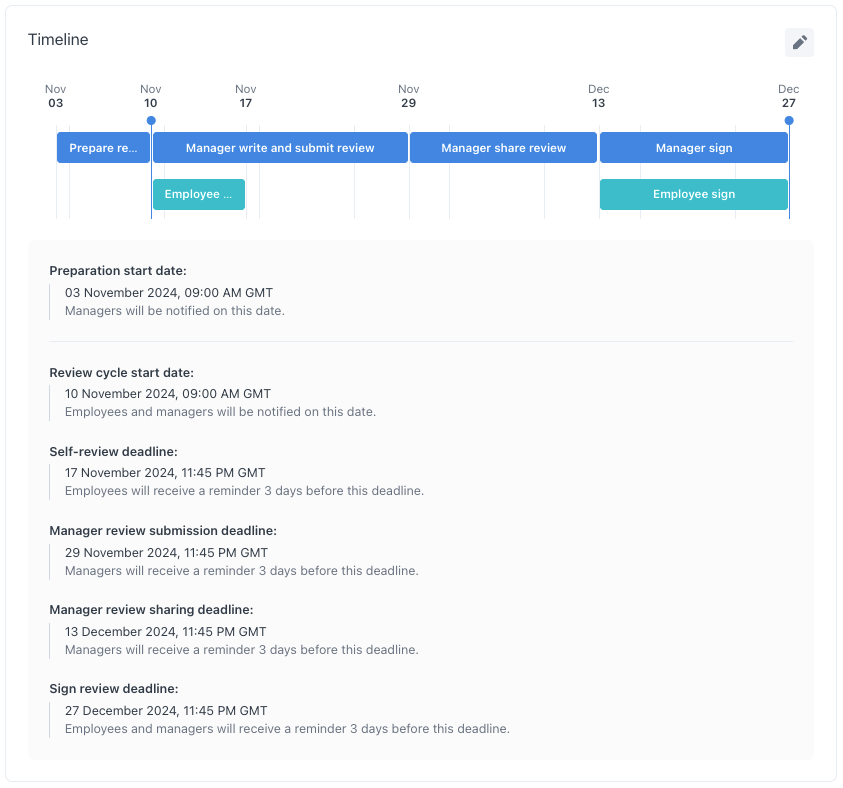Viewport: 843px width, 788px height.
Task: Click the Manager write and submit review bar
Action: coord(278,147)
